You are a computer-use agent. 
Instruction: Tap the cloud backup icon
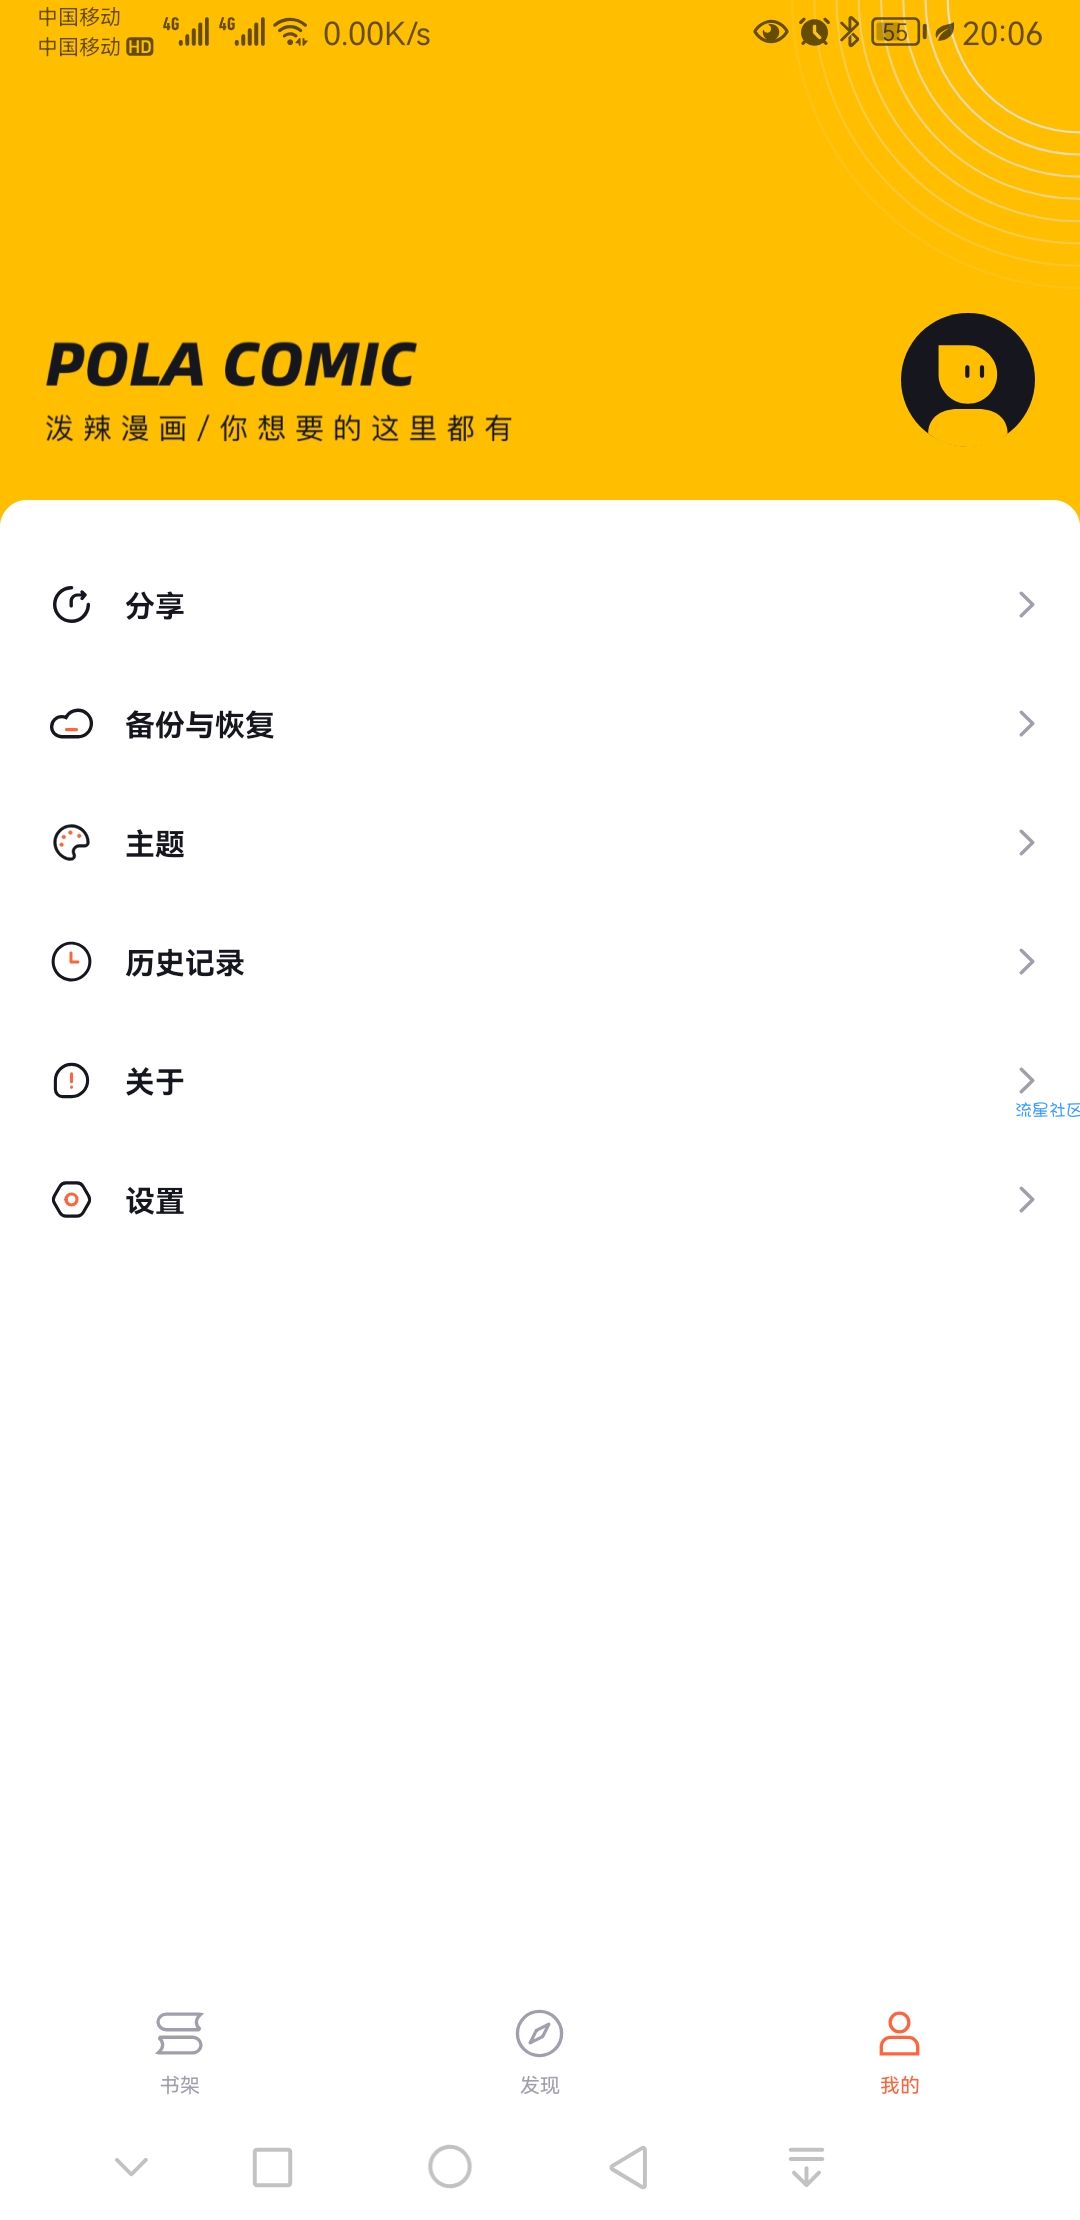click(71, 724)
